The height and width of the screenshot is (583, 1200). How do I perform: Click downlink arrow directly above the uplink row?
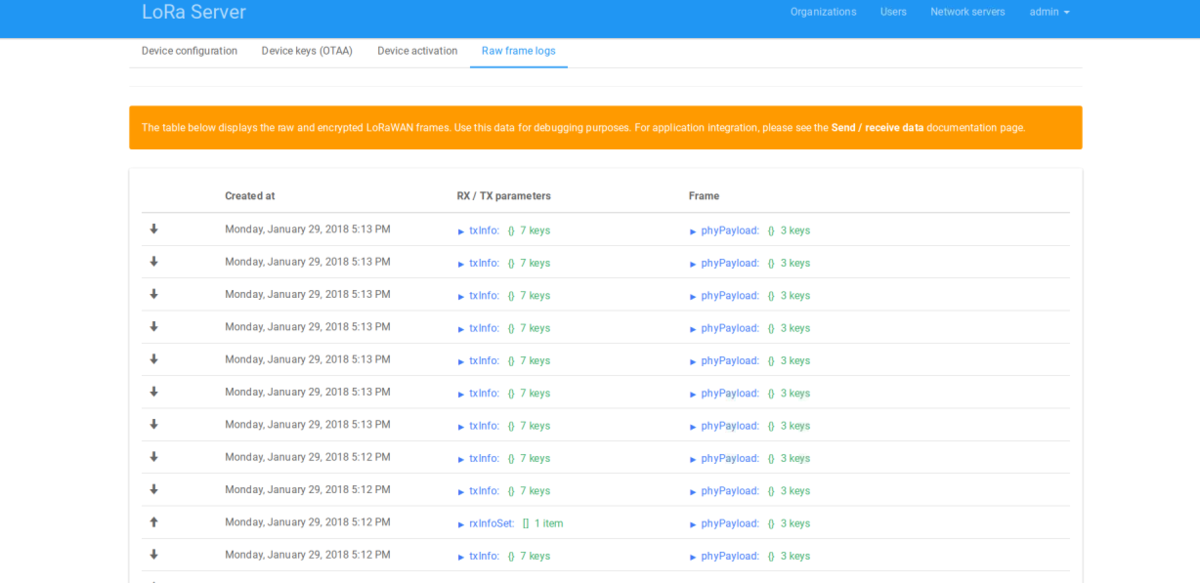[x=154, y=490]
